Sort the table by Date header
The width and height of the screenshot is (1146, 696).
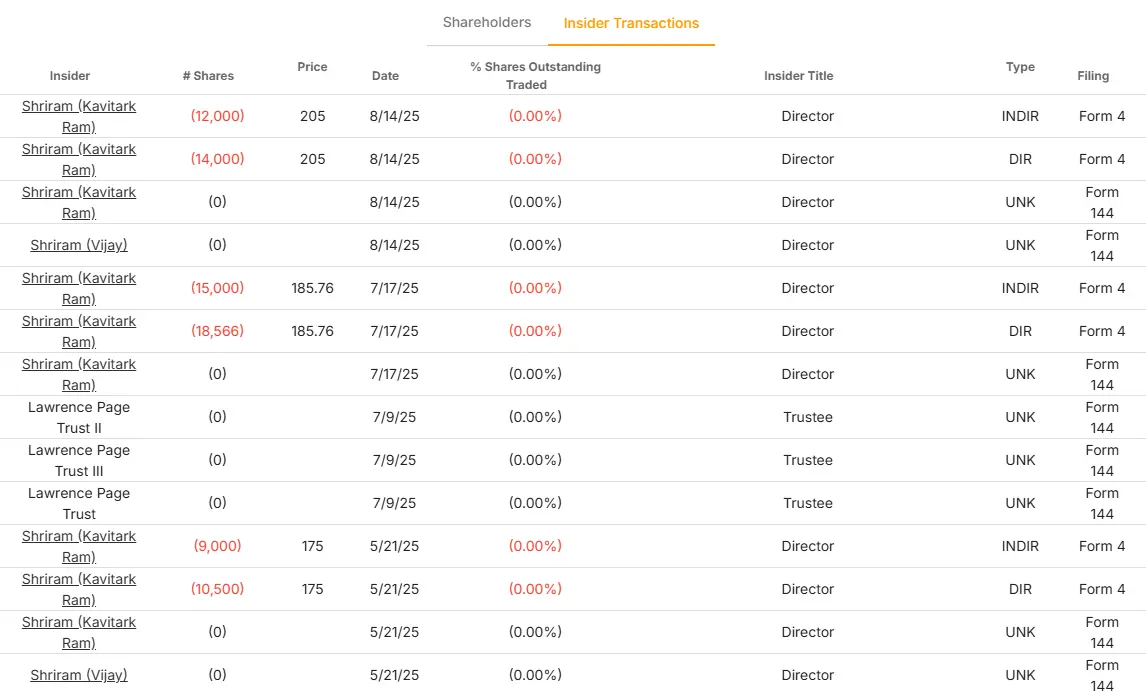tap(385, 76)
